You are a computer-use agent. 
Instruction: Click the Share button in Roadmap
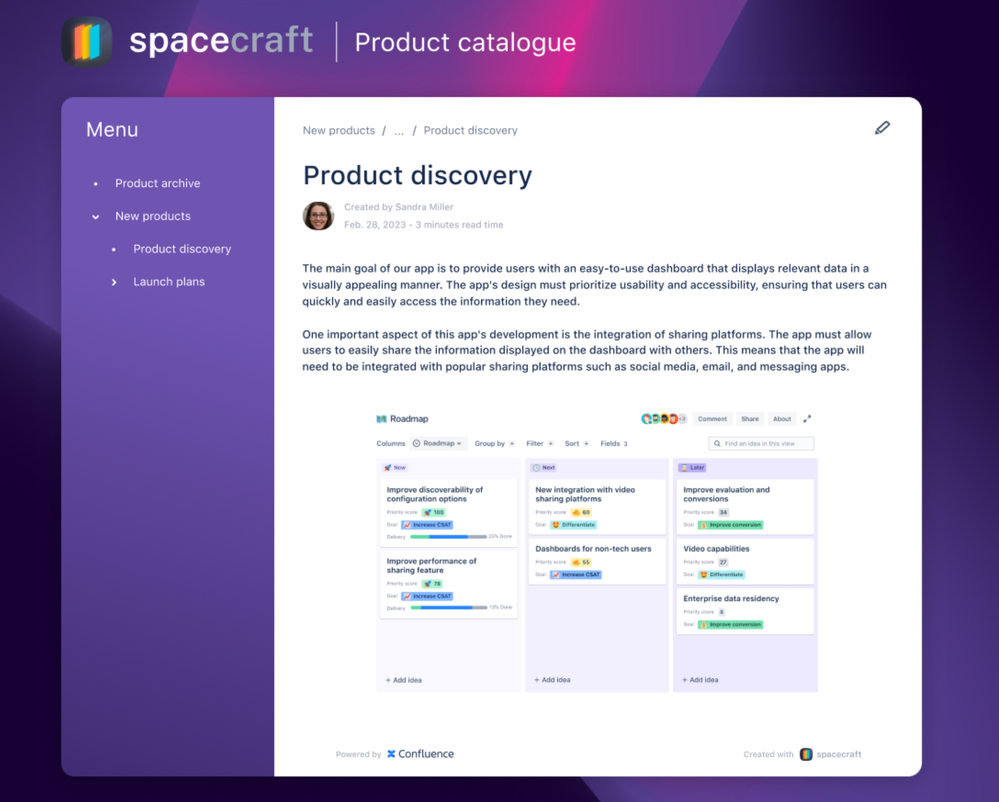(x=750, y=419)
